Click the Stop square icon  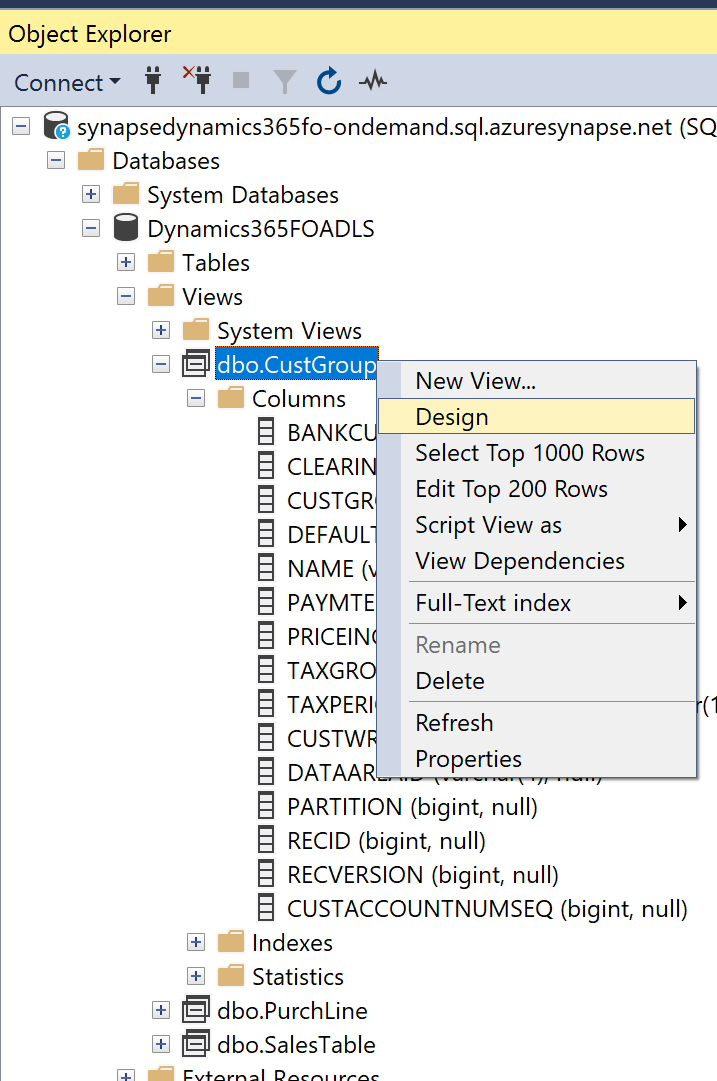click(x=241, y=81)
